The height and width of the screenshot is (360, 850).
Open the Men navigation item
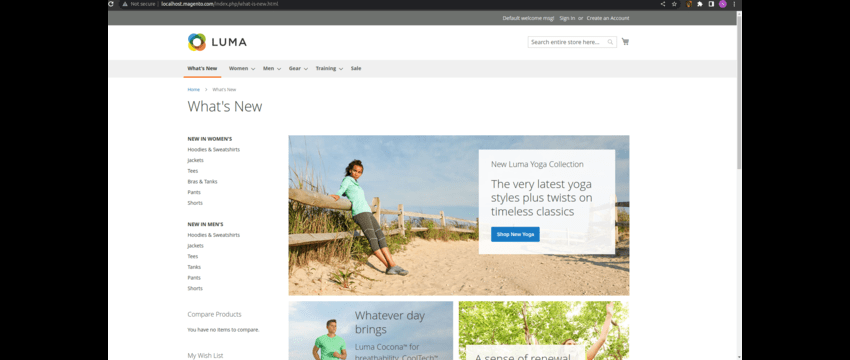[x=268, y=68]
